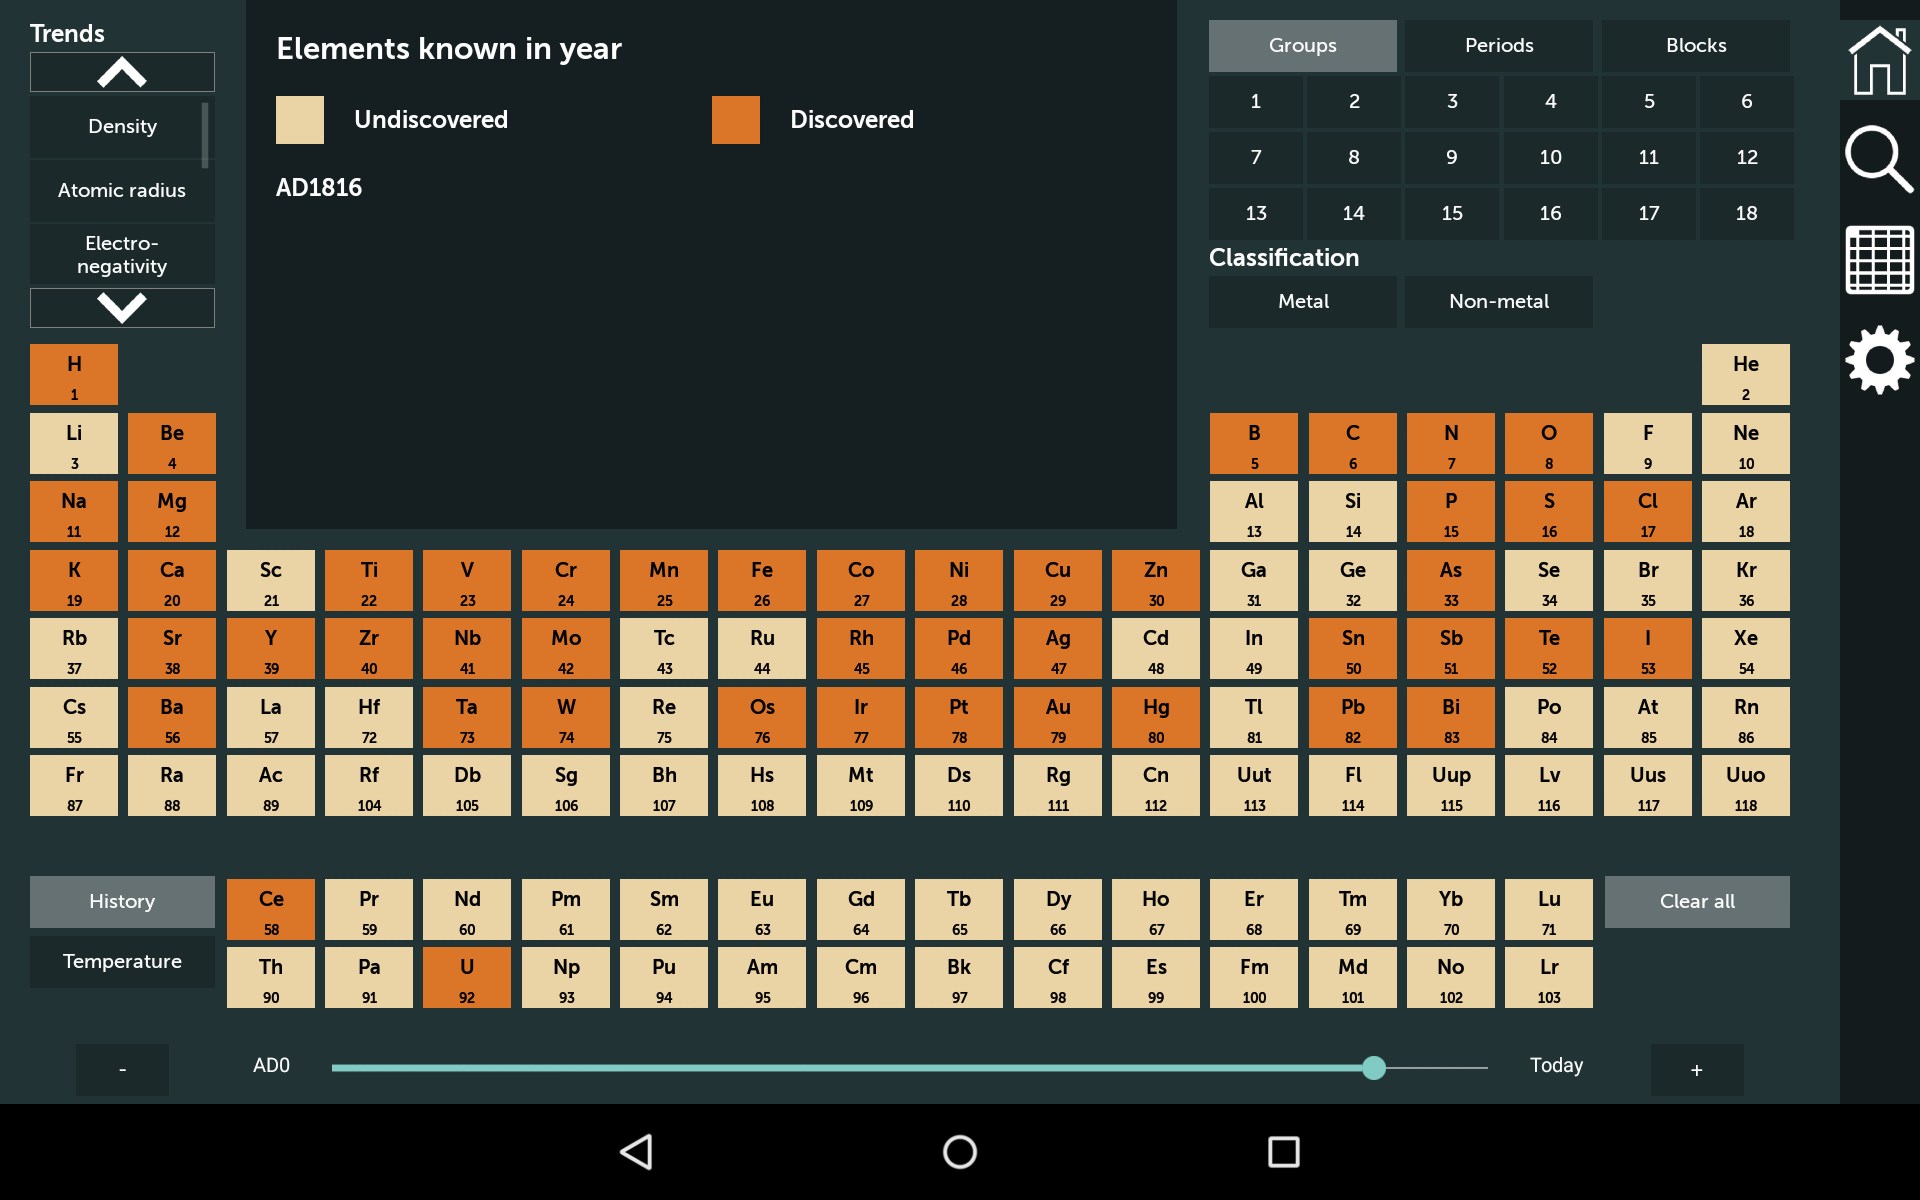The height and width of the screenshot is (1200, 1920).
Task: Open the search magnifier icon
Action: point(1878,159)
